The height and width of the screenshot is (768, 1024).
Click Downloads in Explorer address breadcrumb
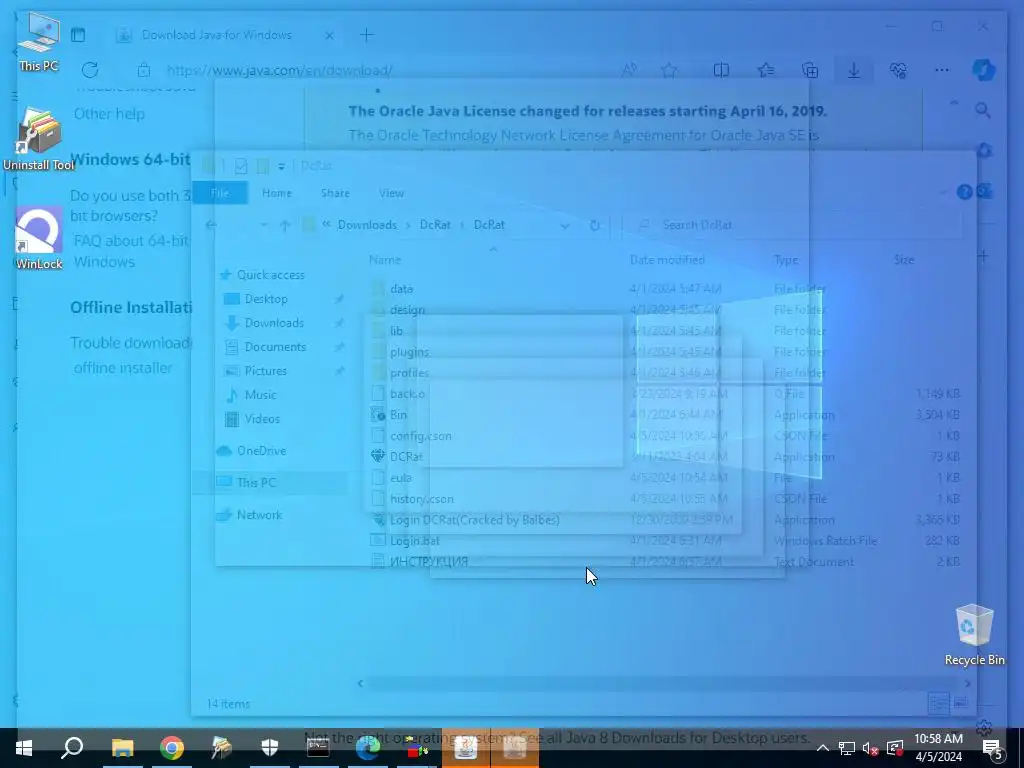point(367,225)
